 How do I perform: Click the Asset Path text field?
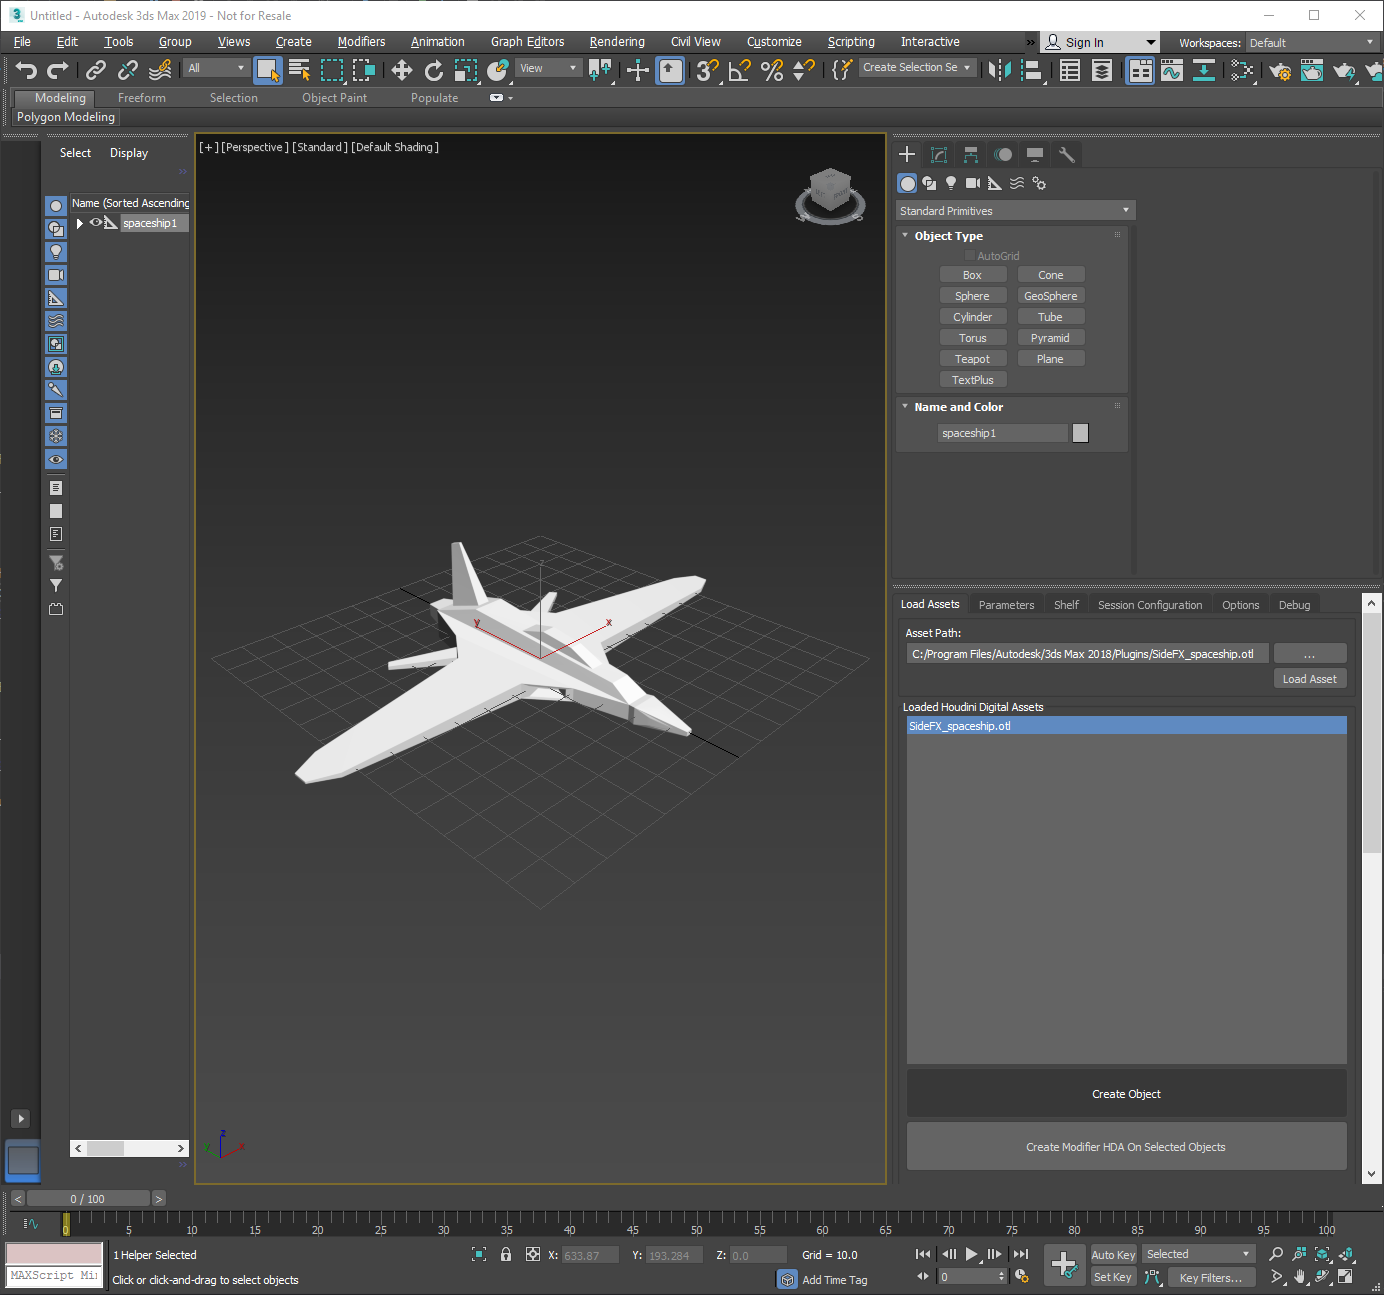point(1086,654)
